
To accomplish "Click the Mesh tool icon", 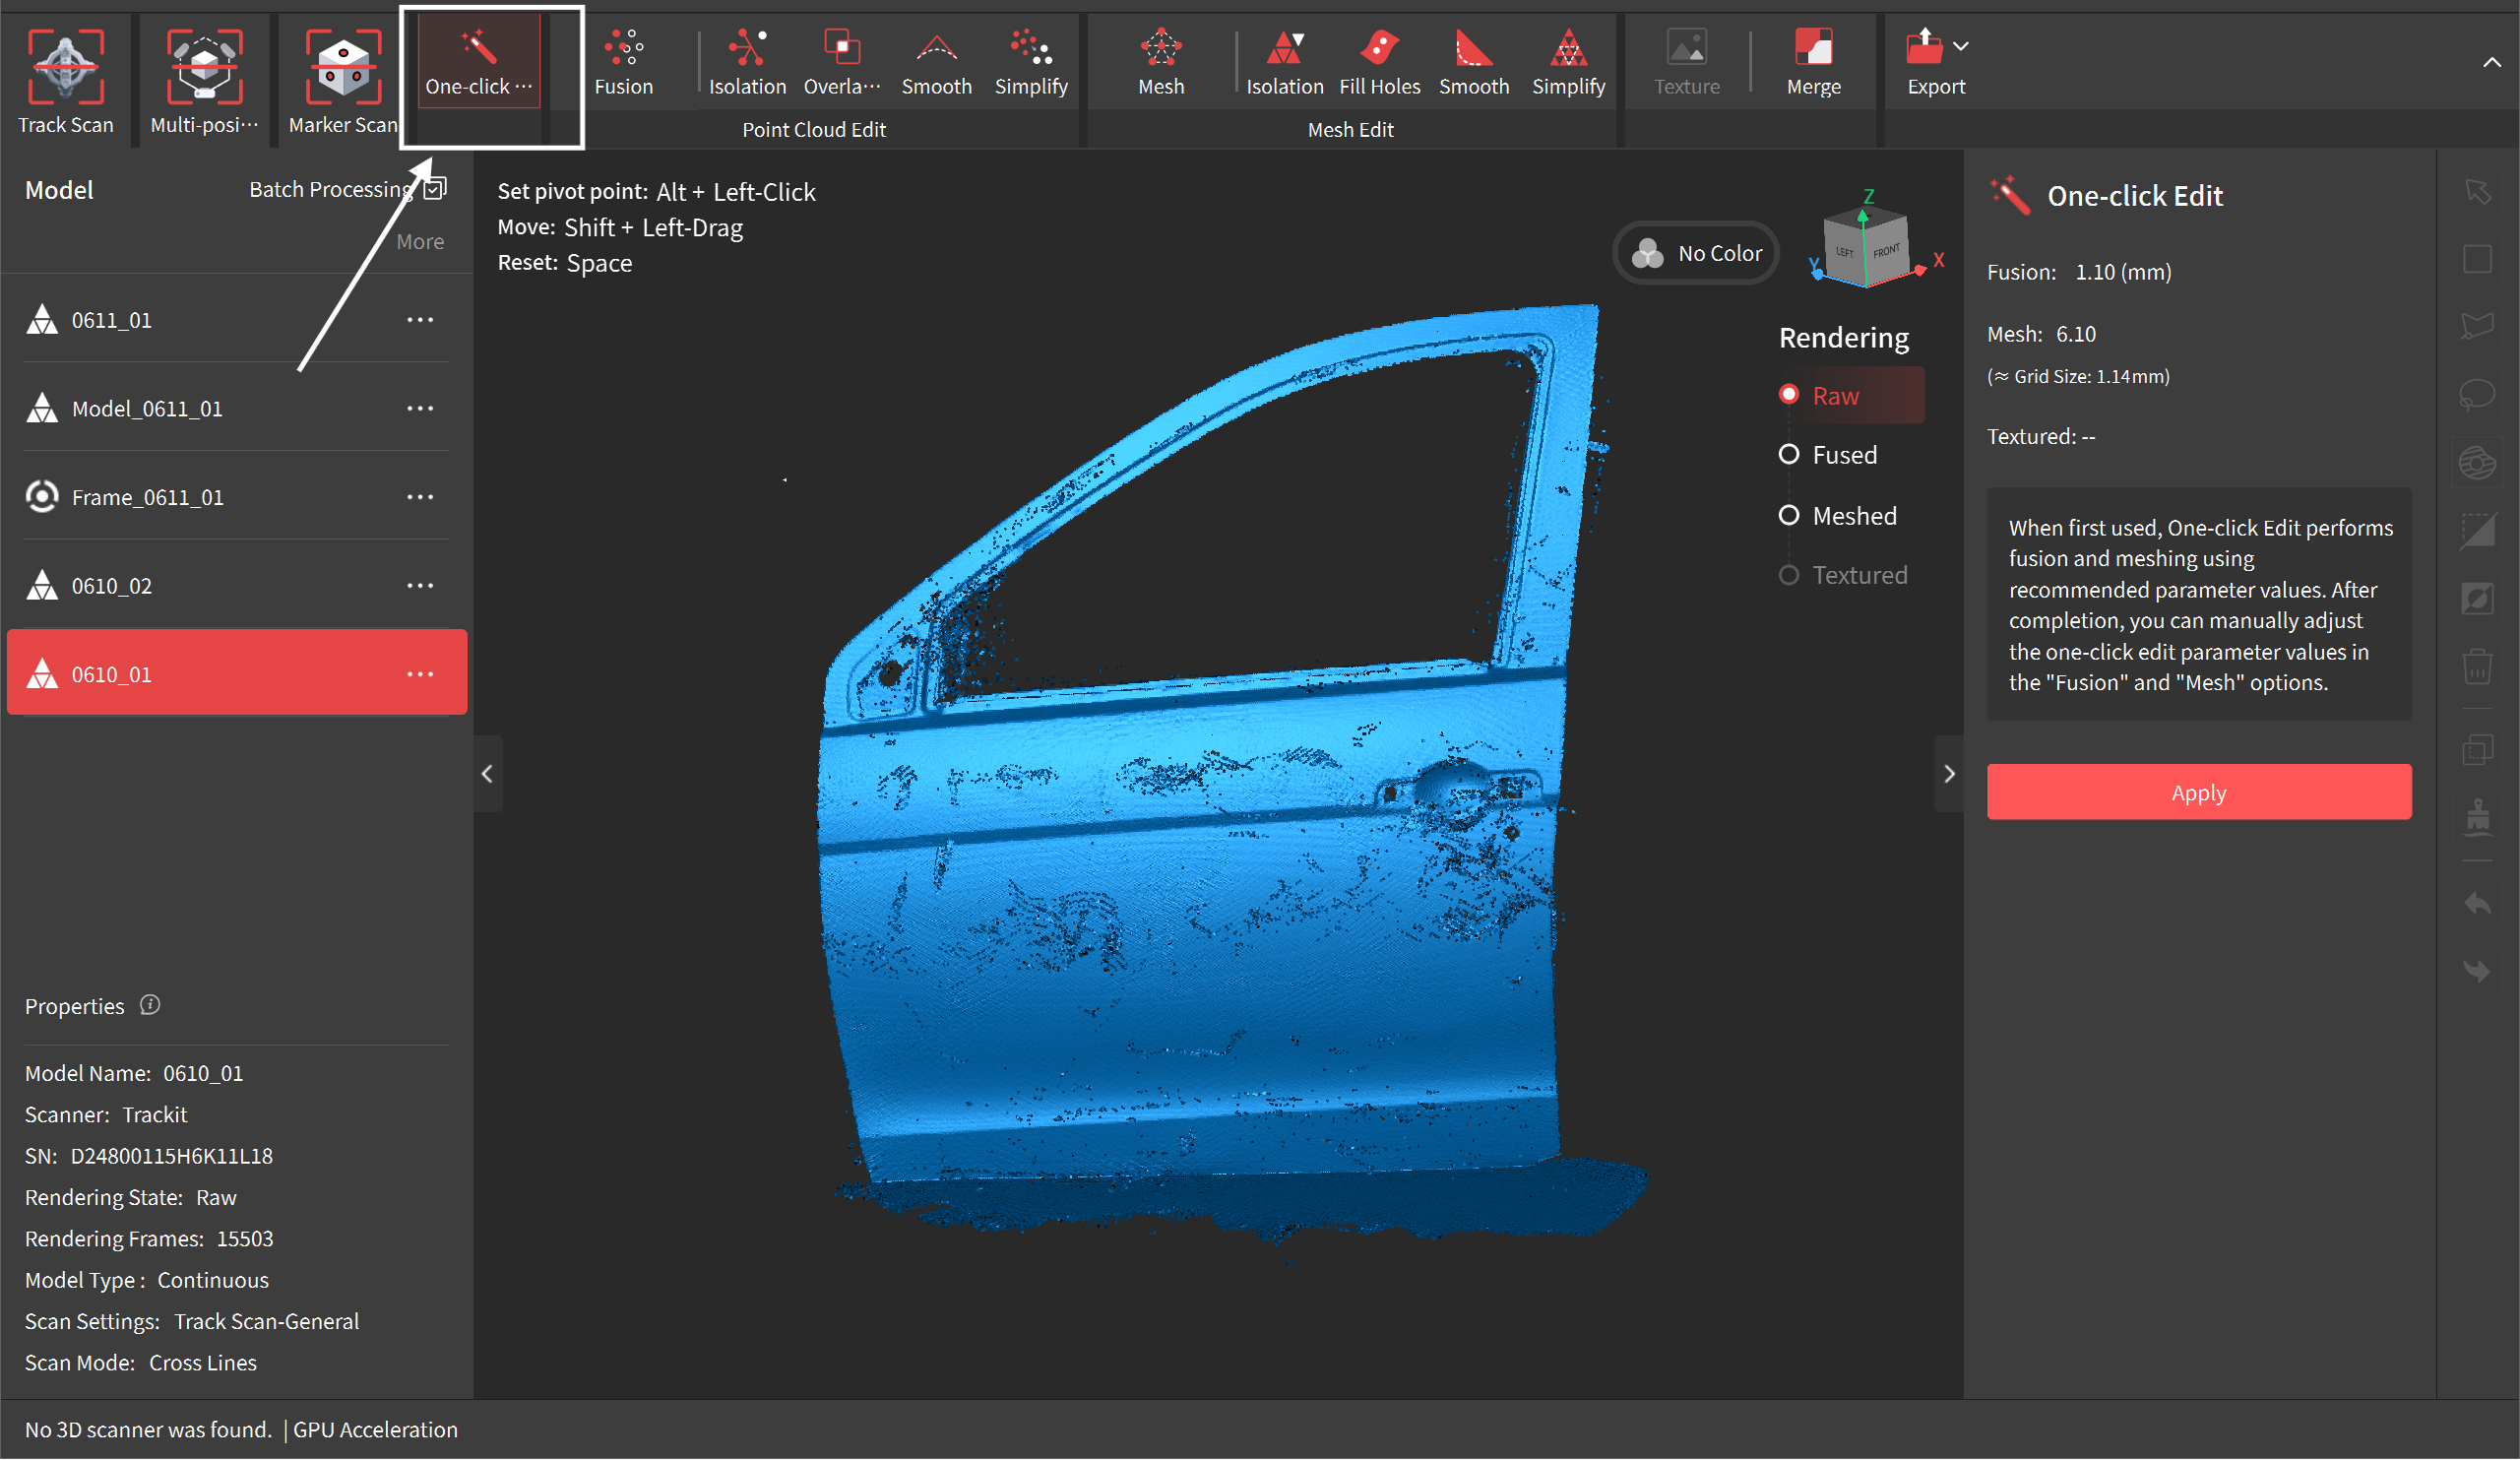I will [1161, 62].
